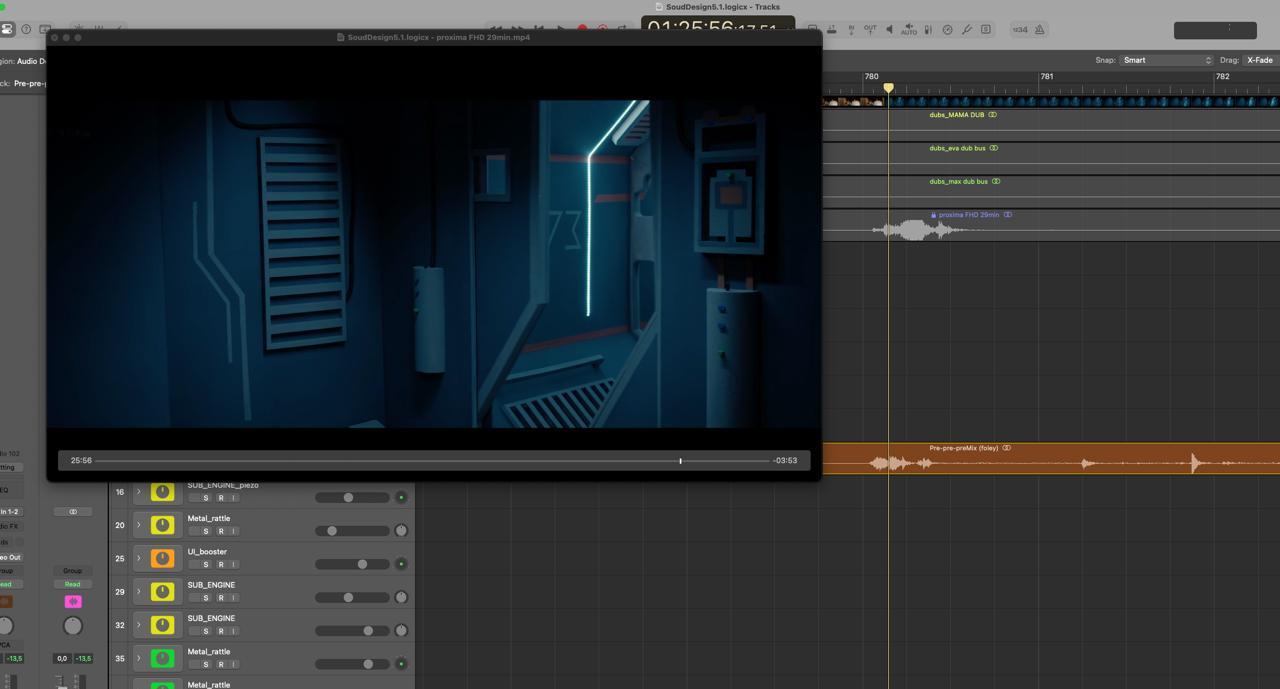The width and height of the screenshot is (1280, 689).
Task: Click the Group slot on the channel strip
Action: click(x=72, y=571)
